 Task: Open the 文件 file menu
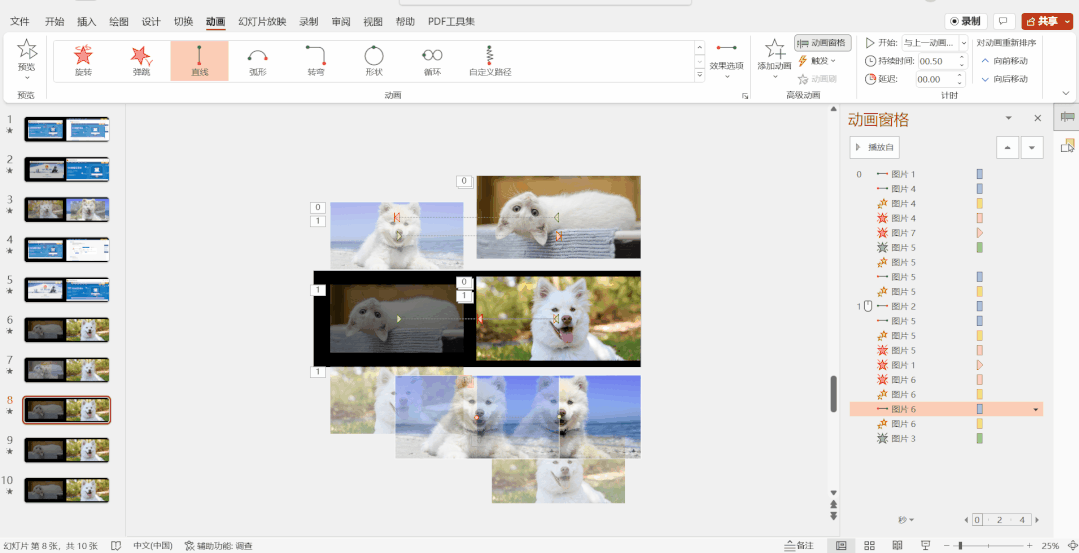tap(20, 21)
